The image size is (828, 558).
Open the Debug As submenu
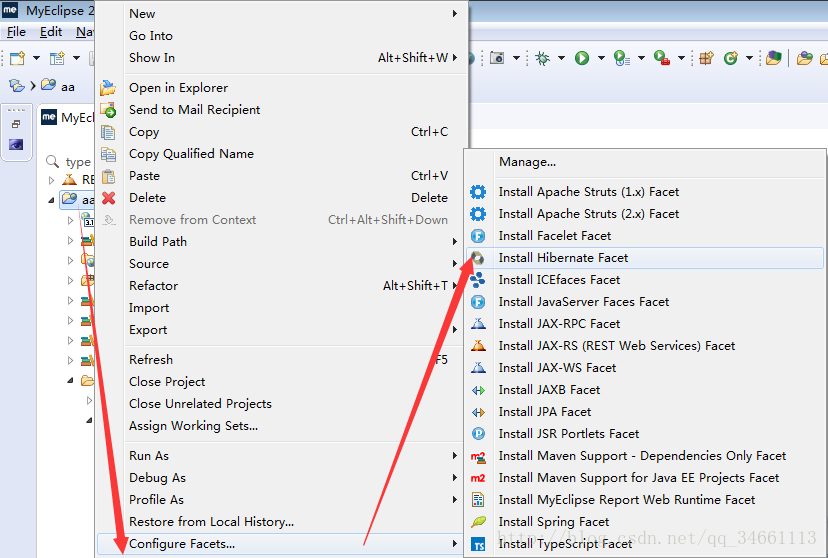[280, 478]
